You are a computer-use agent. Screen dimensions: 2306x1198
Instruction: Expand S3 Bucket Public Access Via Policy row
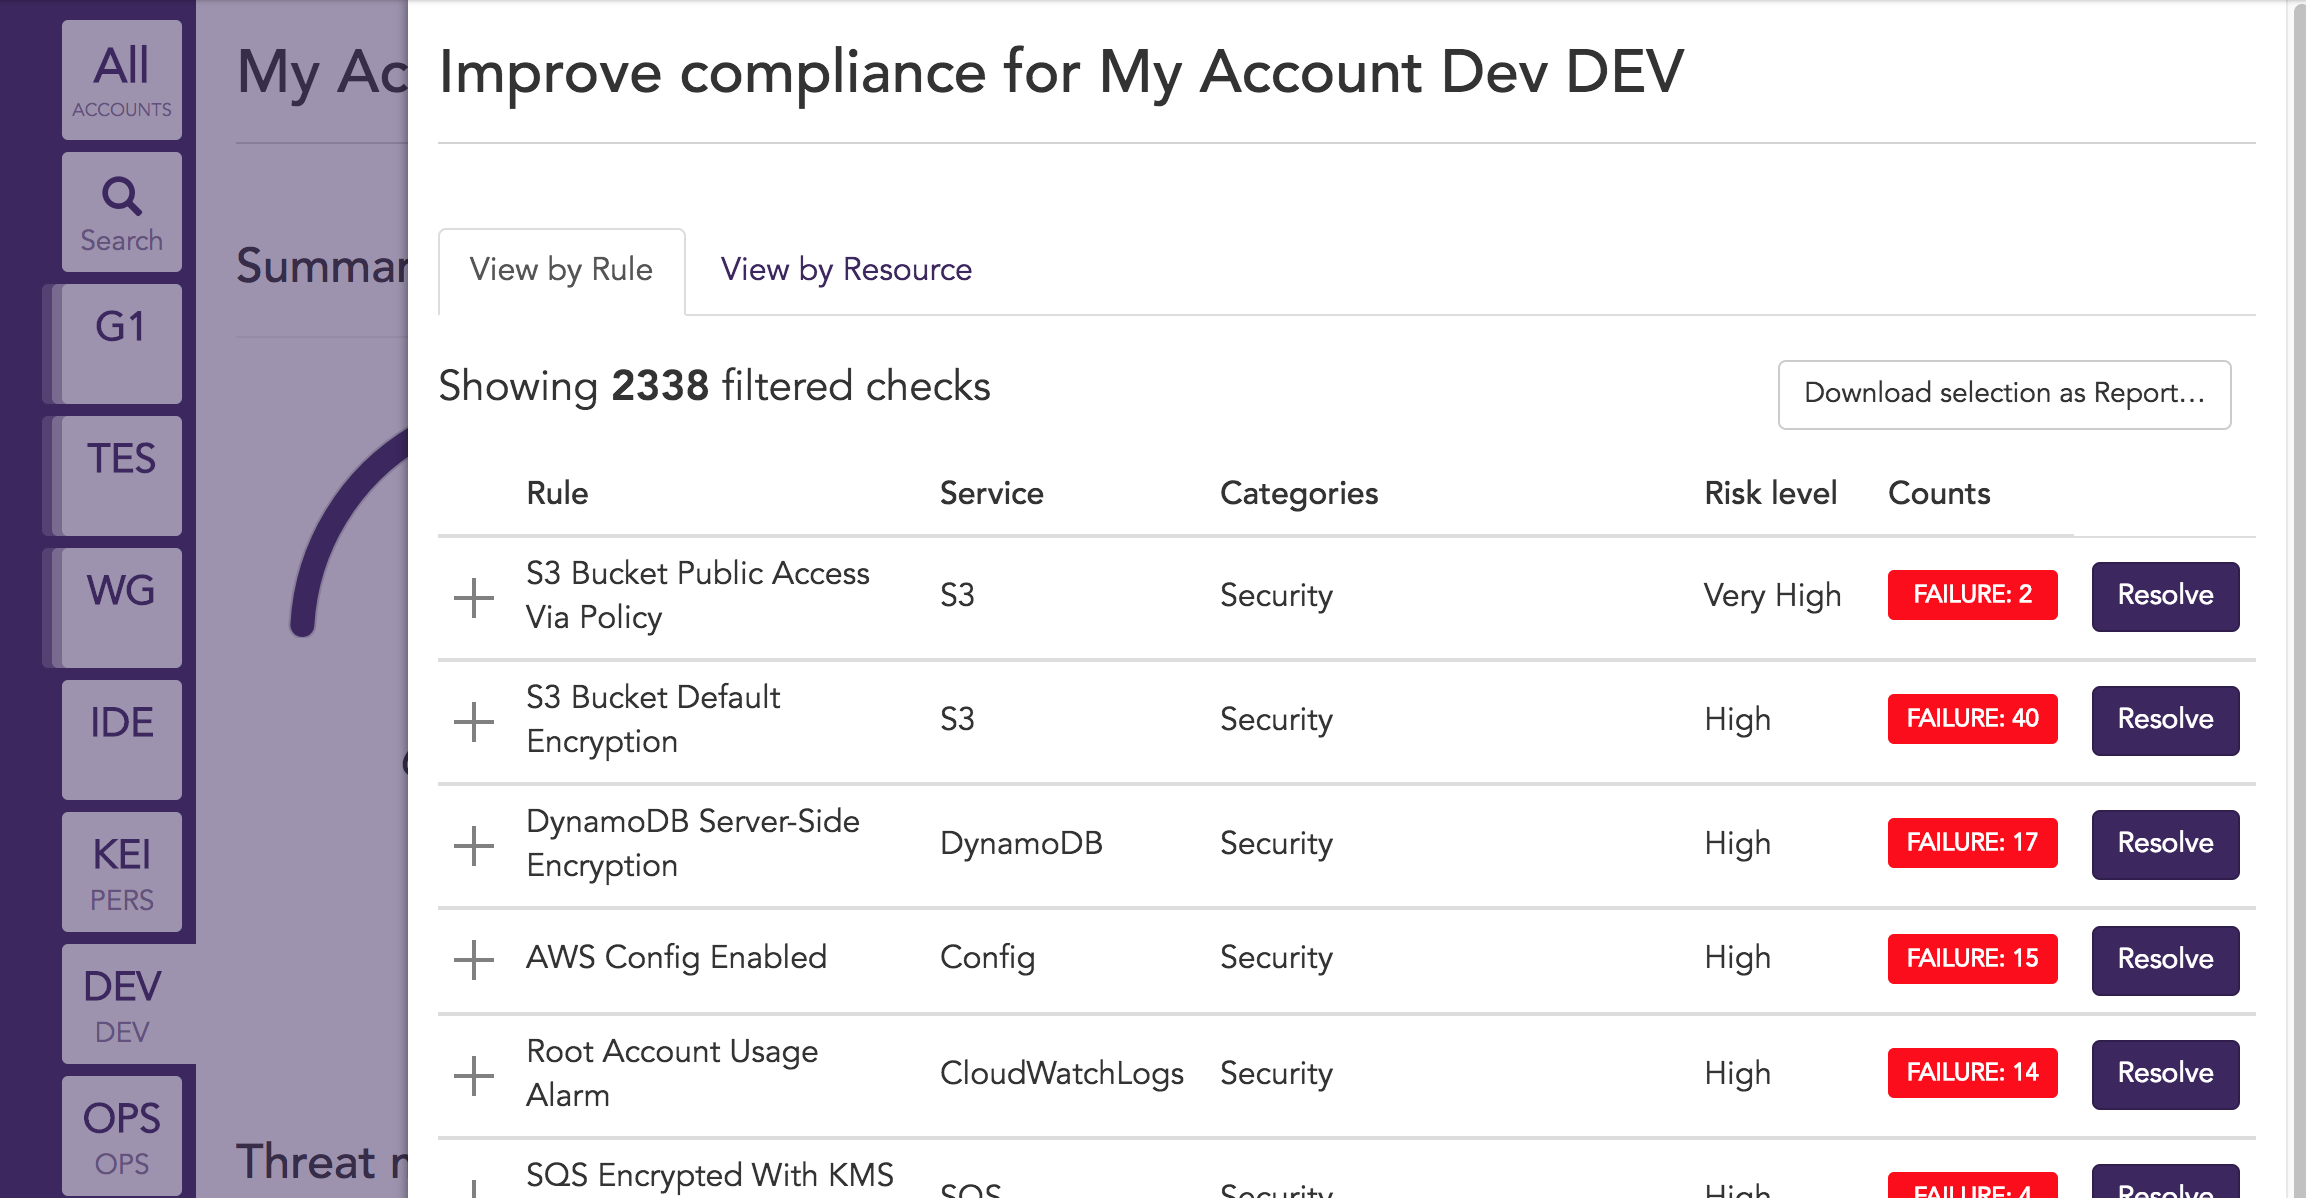[474, 598]
